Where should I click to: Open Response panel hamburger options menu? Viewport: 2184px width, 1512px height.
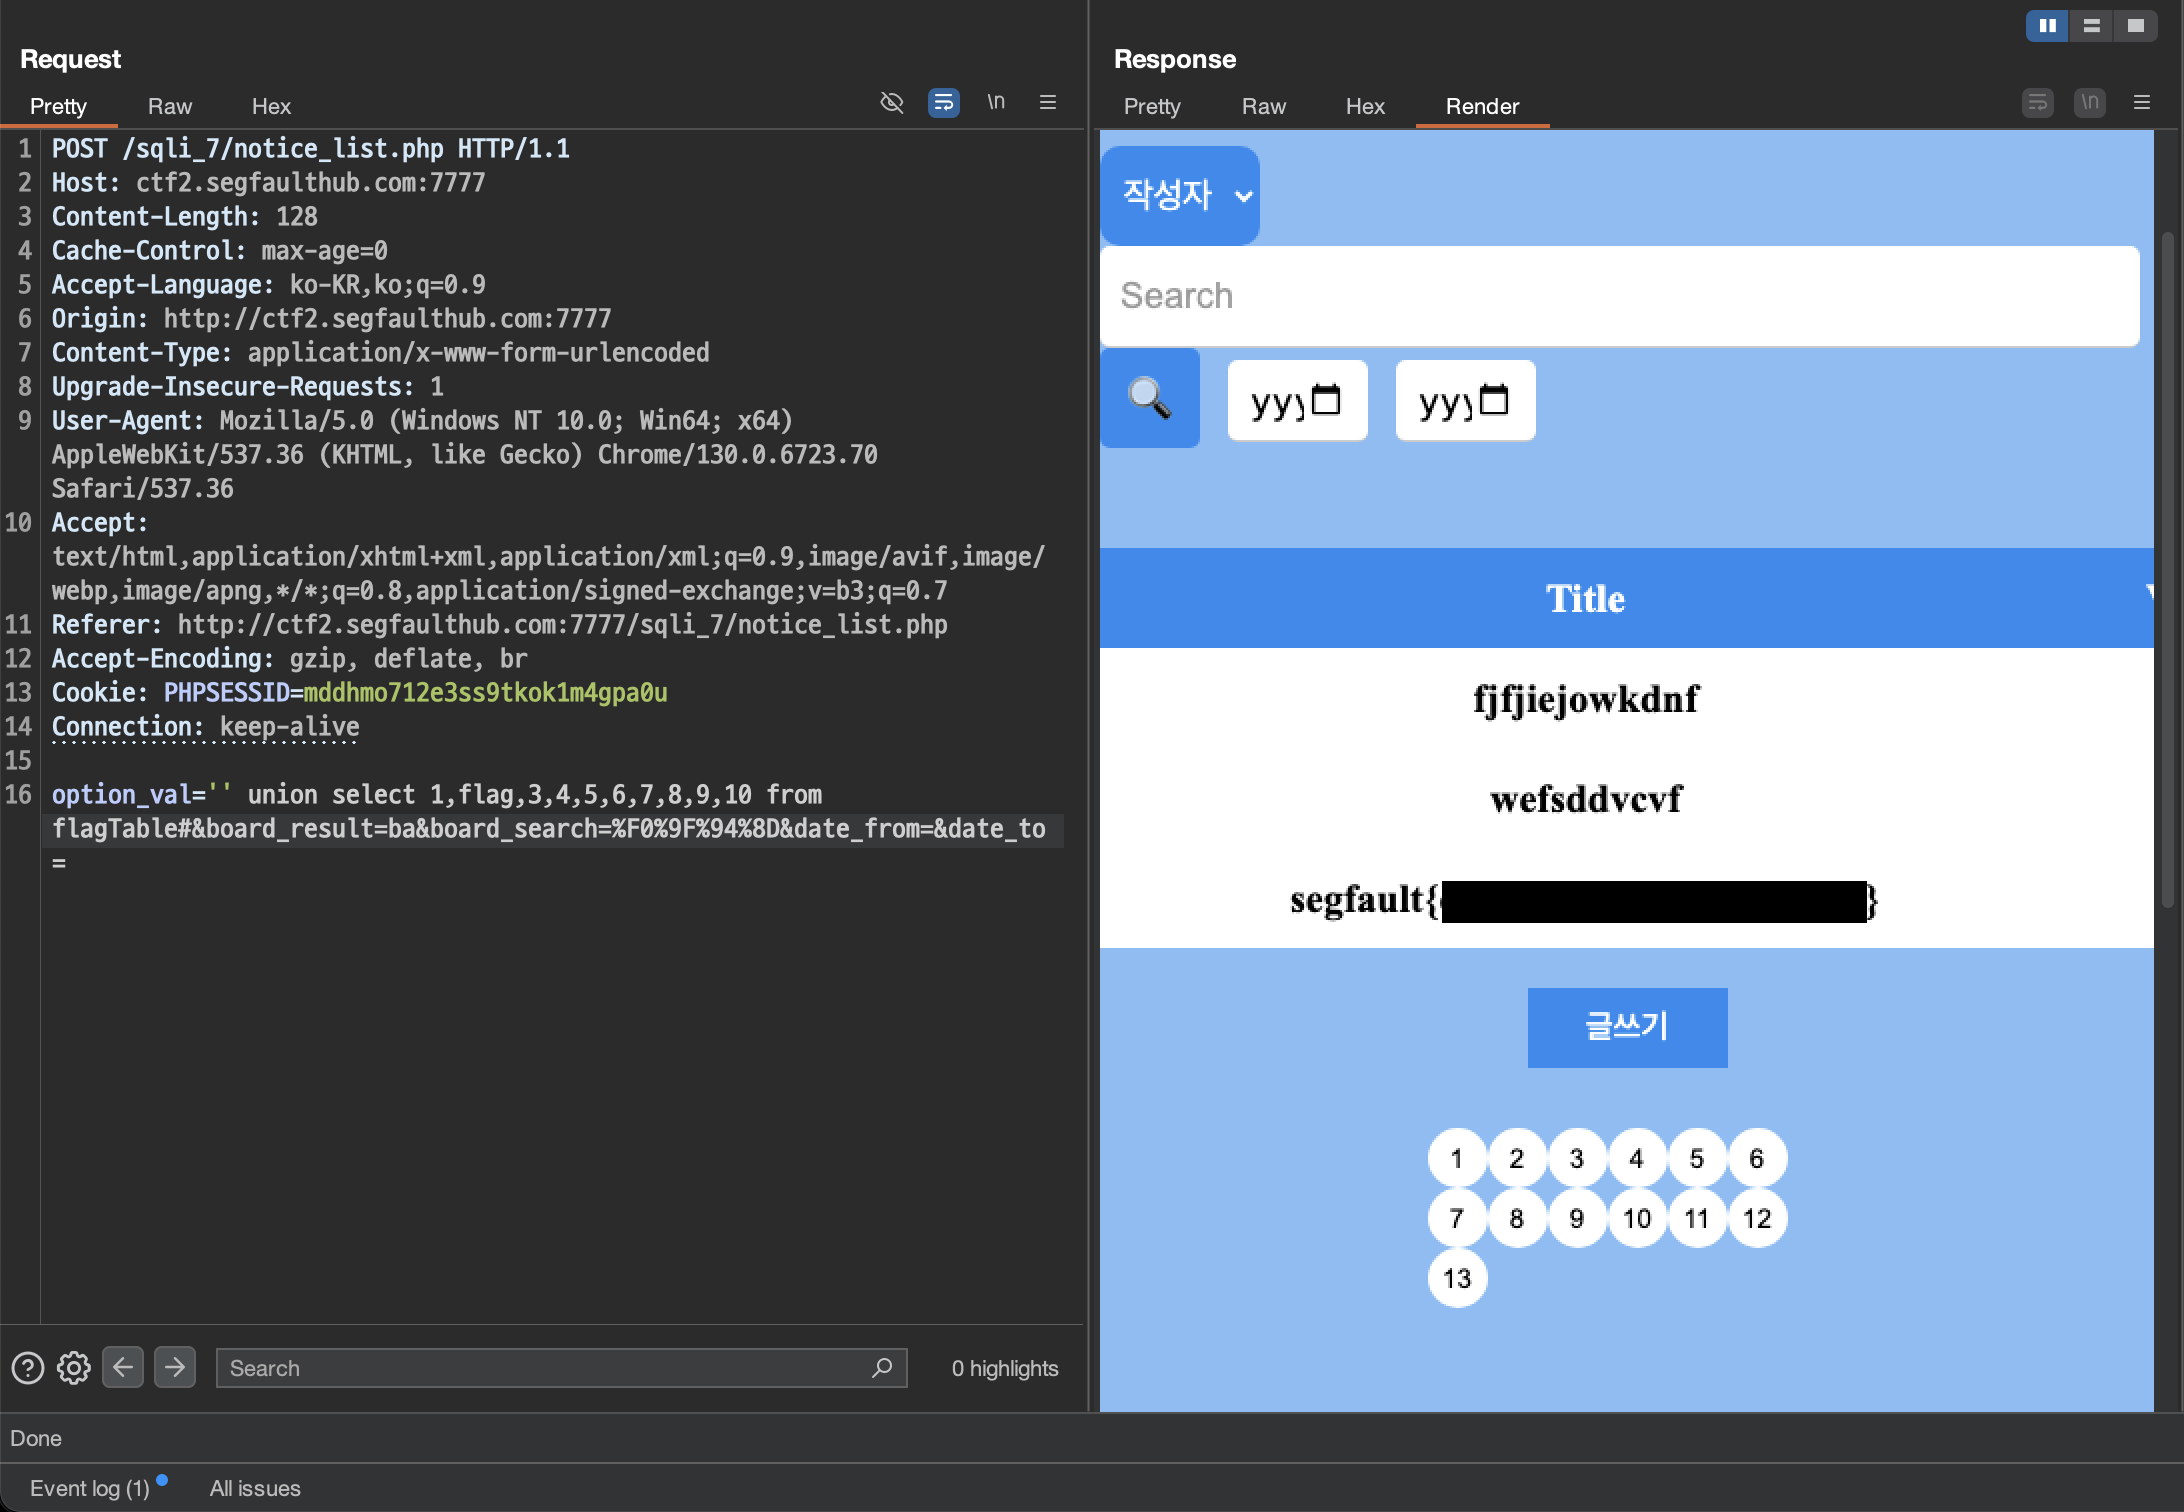[x=2141, y=102]
